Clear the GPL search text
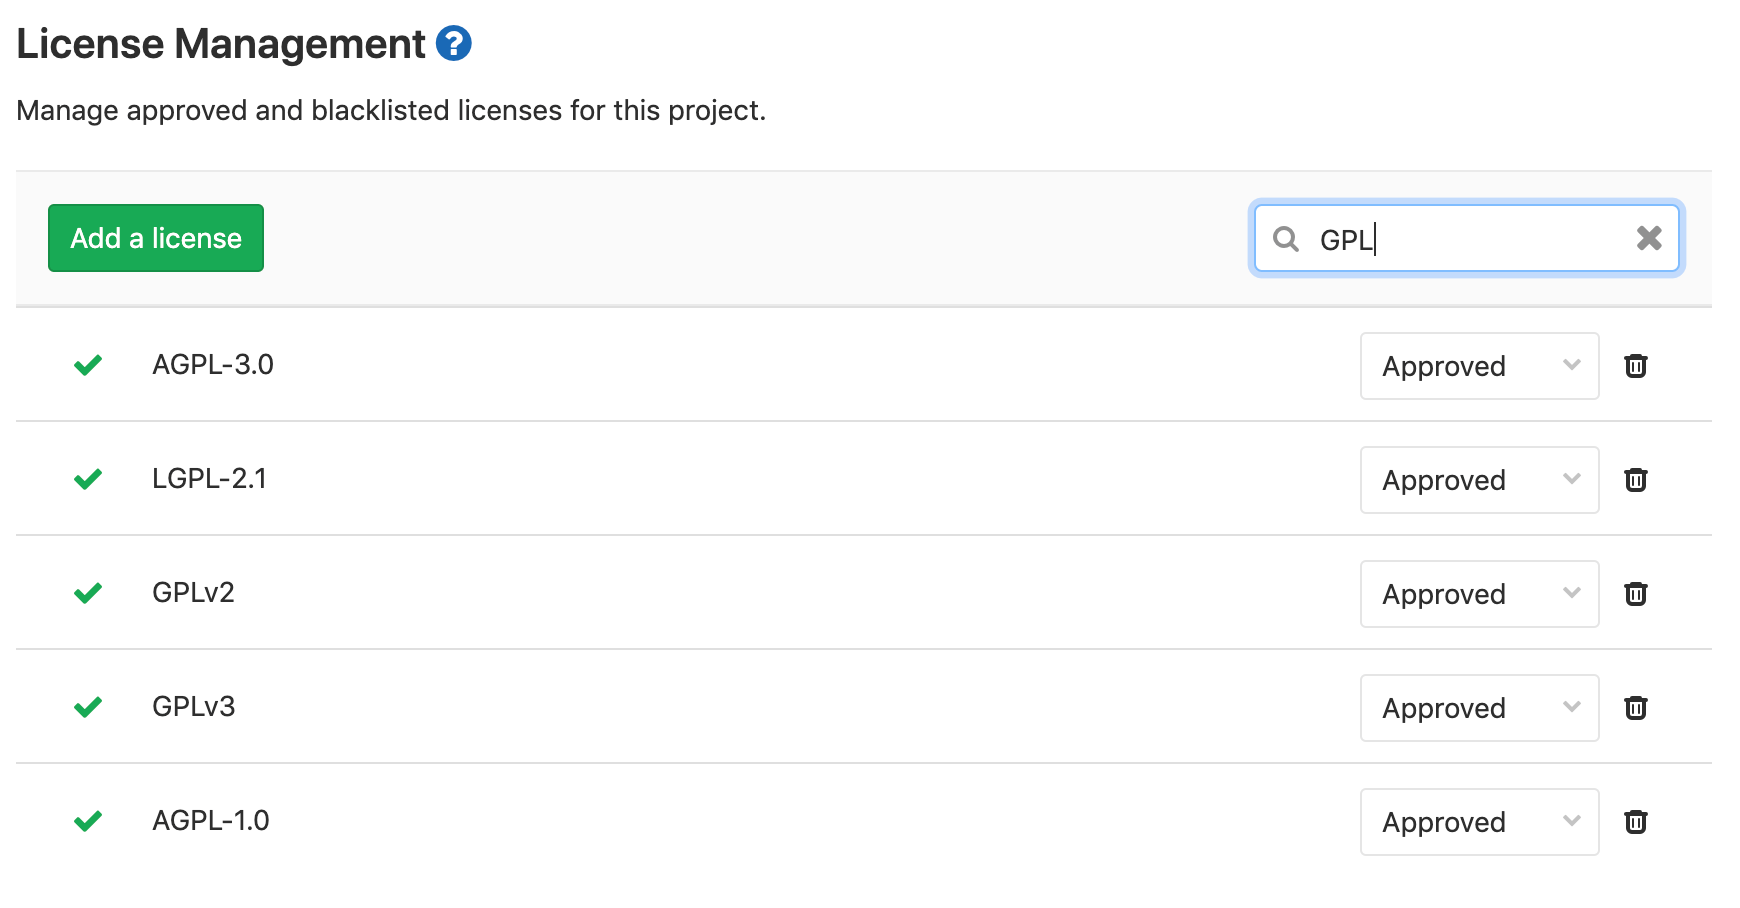1740x908 pixels. (1649, 238)
